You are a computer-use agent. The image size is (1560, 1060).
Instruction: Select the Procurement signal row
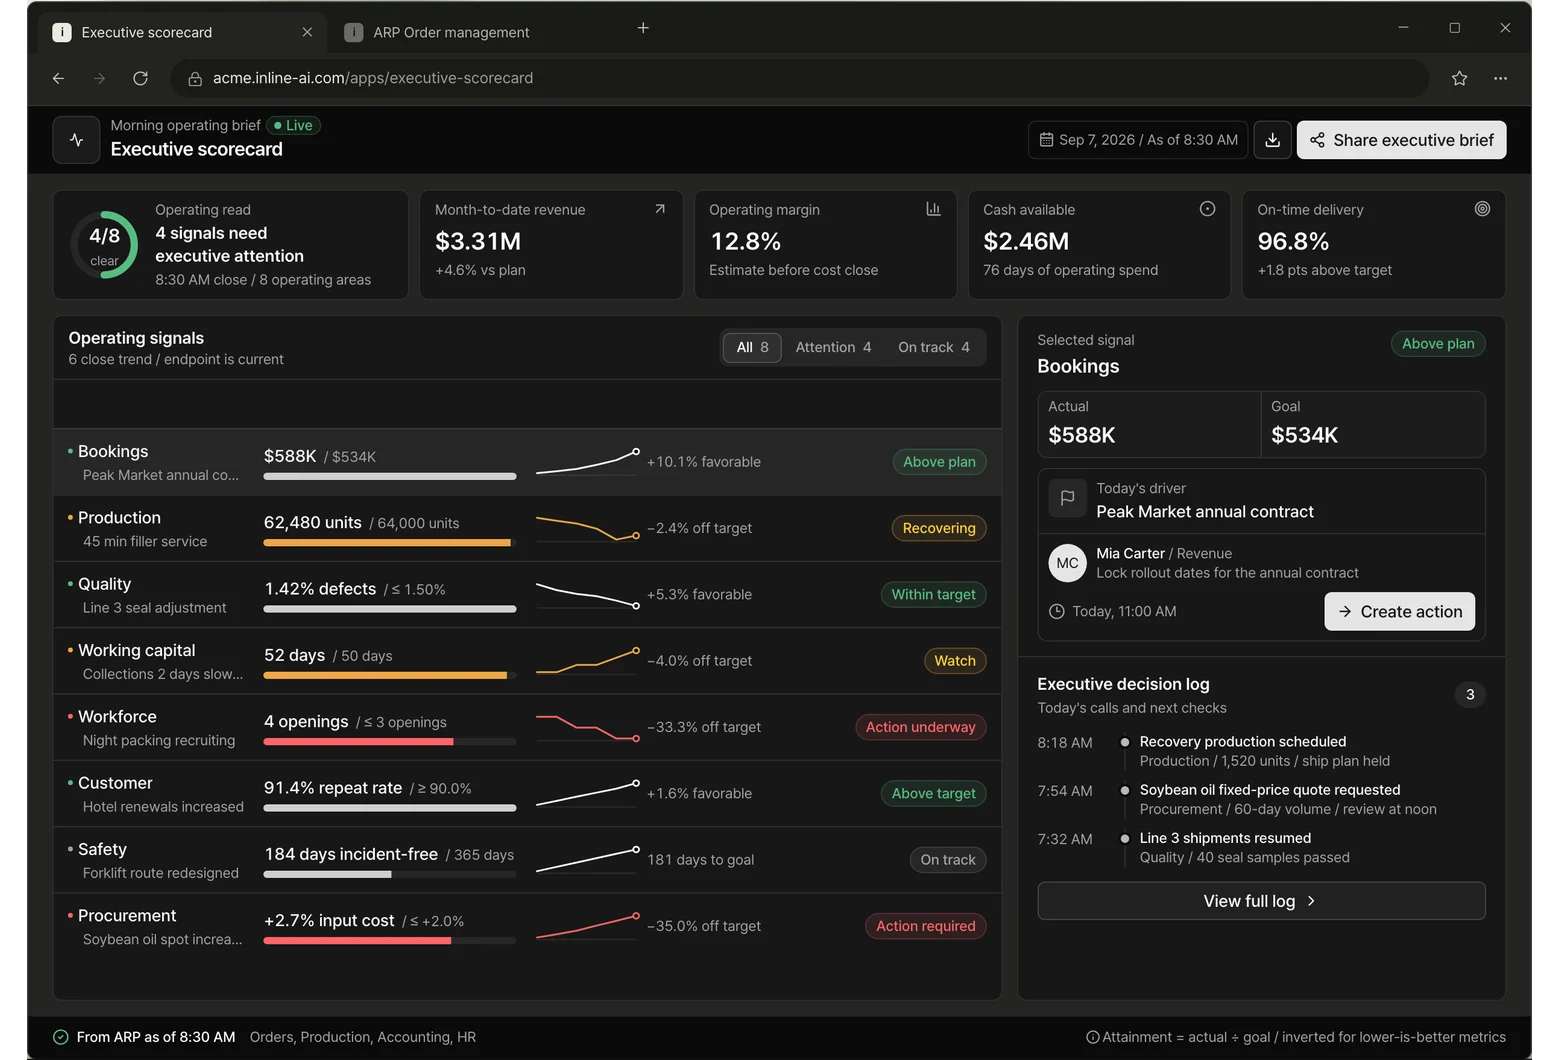(527, 926)
